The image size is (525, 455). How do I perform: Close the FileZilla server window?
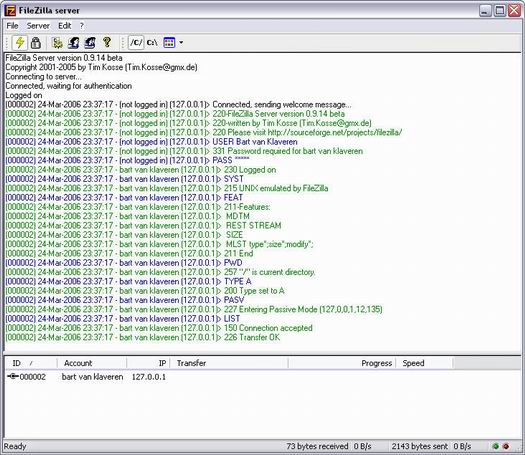pyautogui.click(x=514, y=11)
